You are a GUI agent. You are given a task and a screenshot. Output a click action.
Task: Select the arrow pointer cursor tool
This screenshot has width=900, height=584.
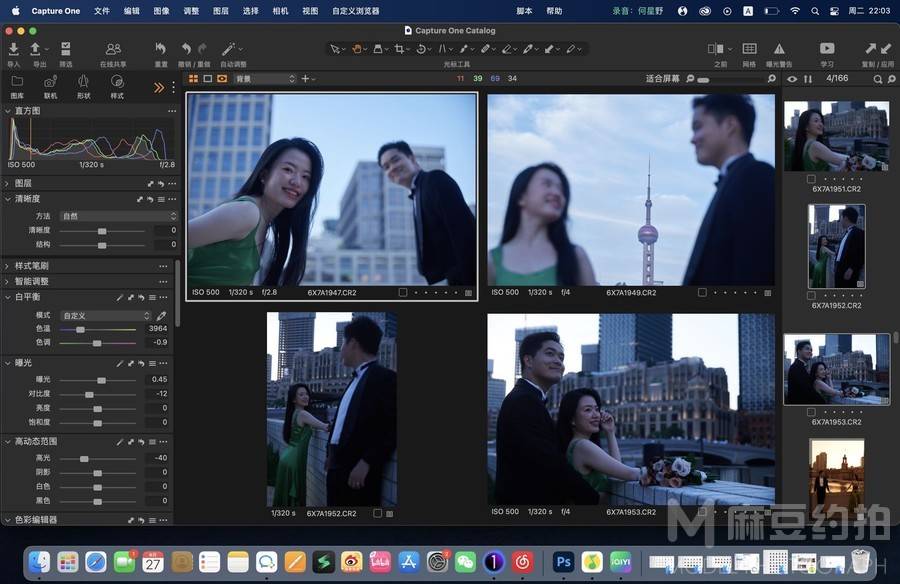pos(335,49)
